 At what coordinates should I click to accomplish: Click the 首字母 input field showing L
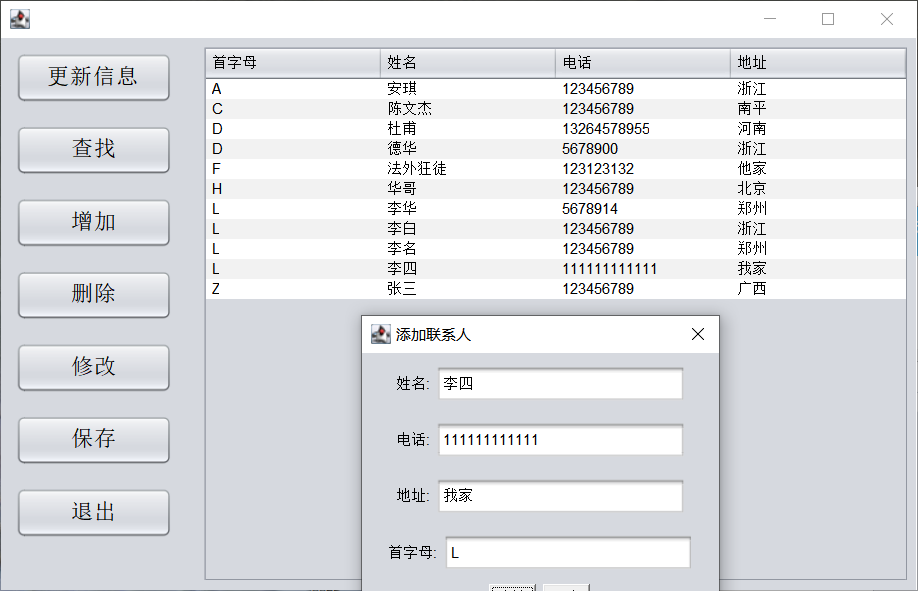pos(567,552)
